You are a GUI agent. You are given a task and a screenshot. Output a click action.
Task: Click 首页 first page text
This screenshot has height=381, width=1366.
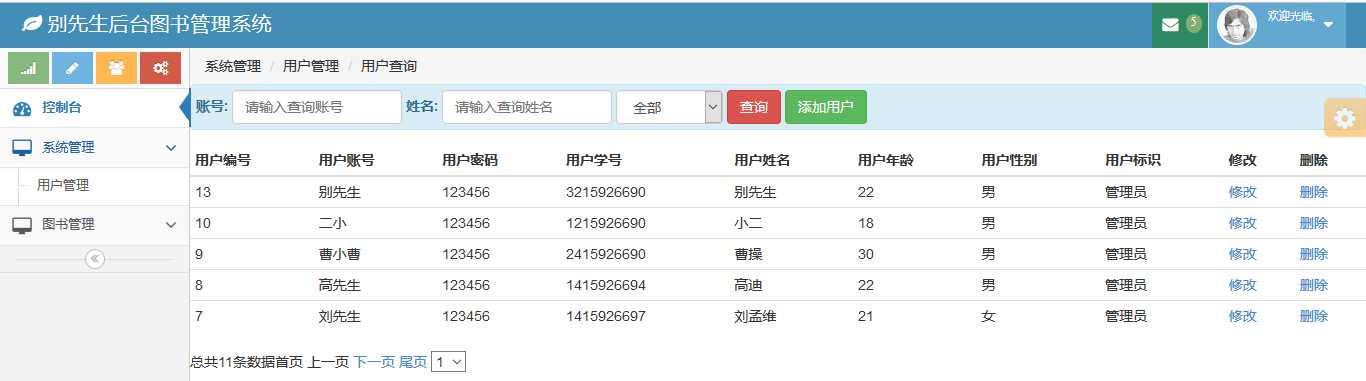[x=289, y=362]
